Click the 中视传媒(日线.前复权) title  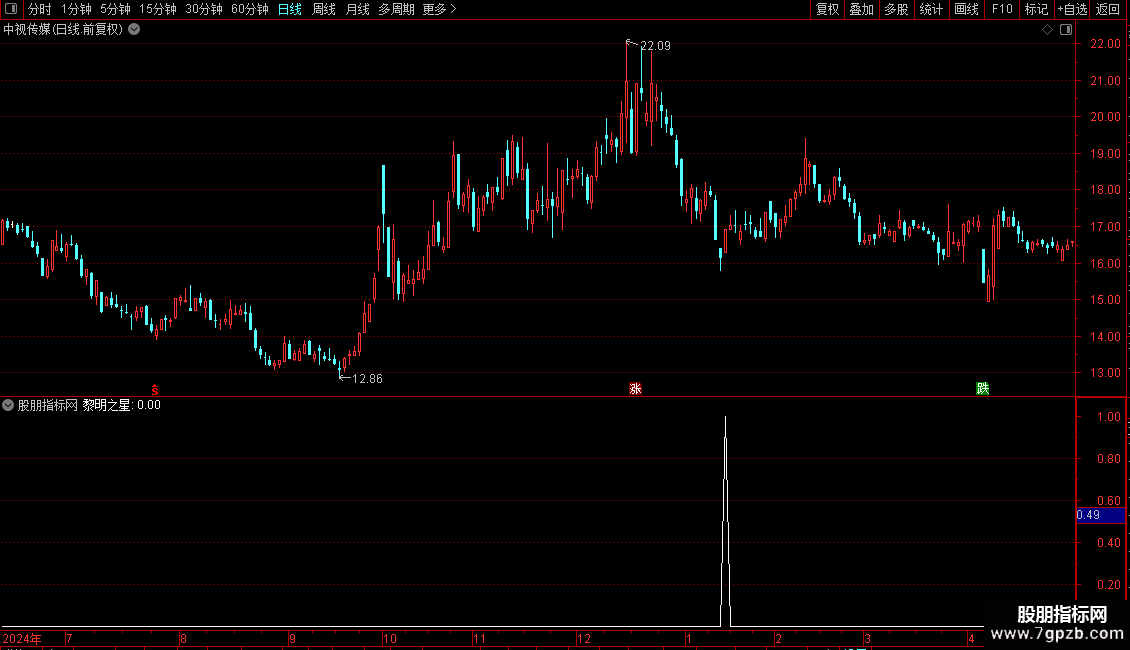tap(63, 30)
